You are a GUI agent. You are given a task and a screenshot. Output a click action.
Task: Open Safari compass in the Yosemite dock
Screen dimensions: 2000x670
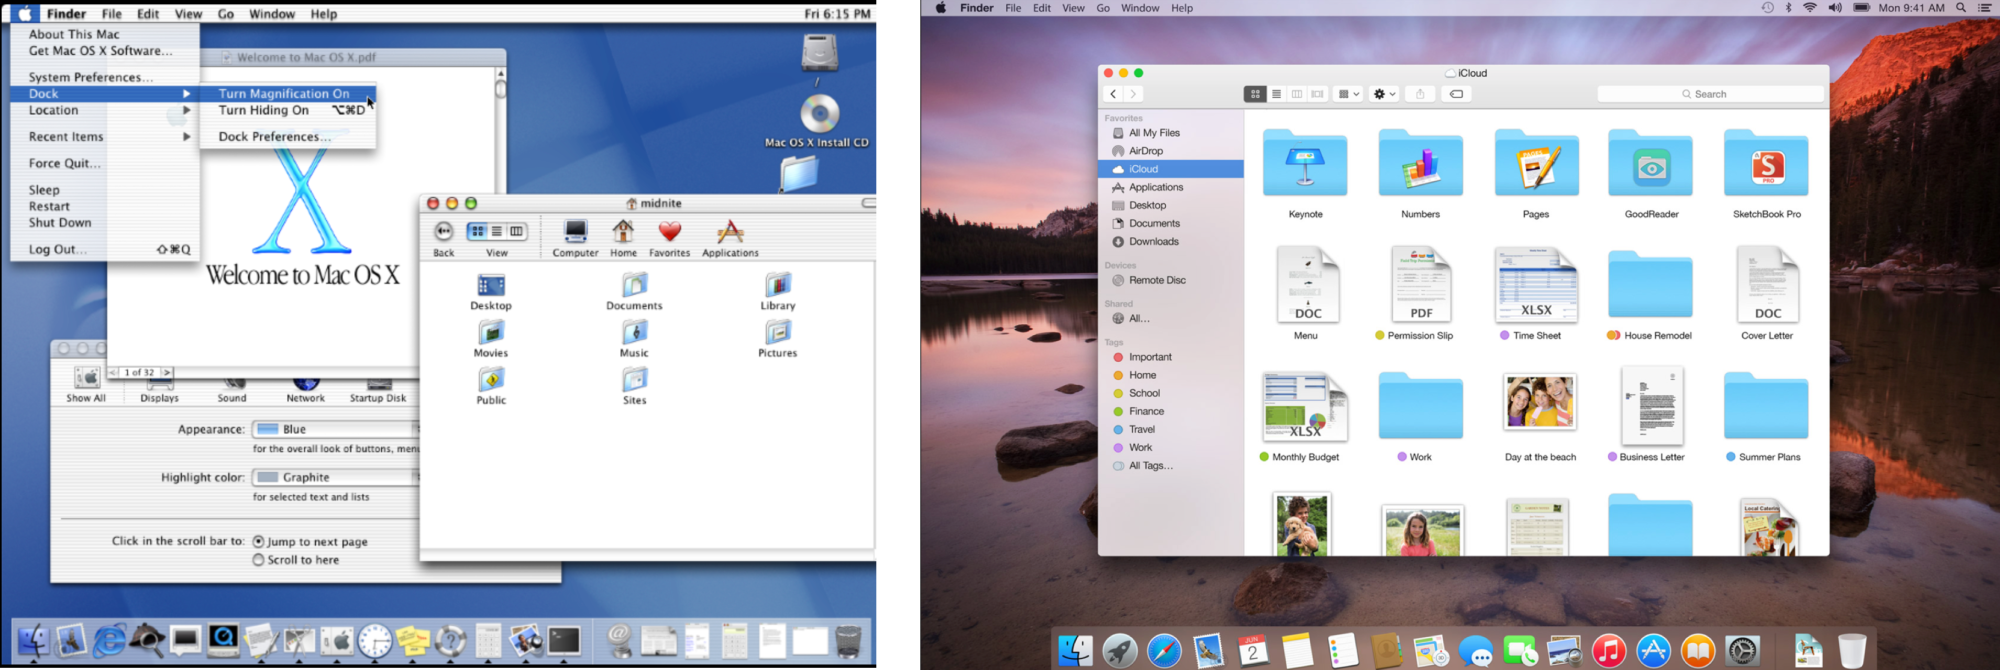coord(1164,651)
